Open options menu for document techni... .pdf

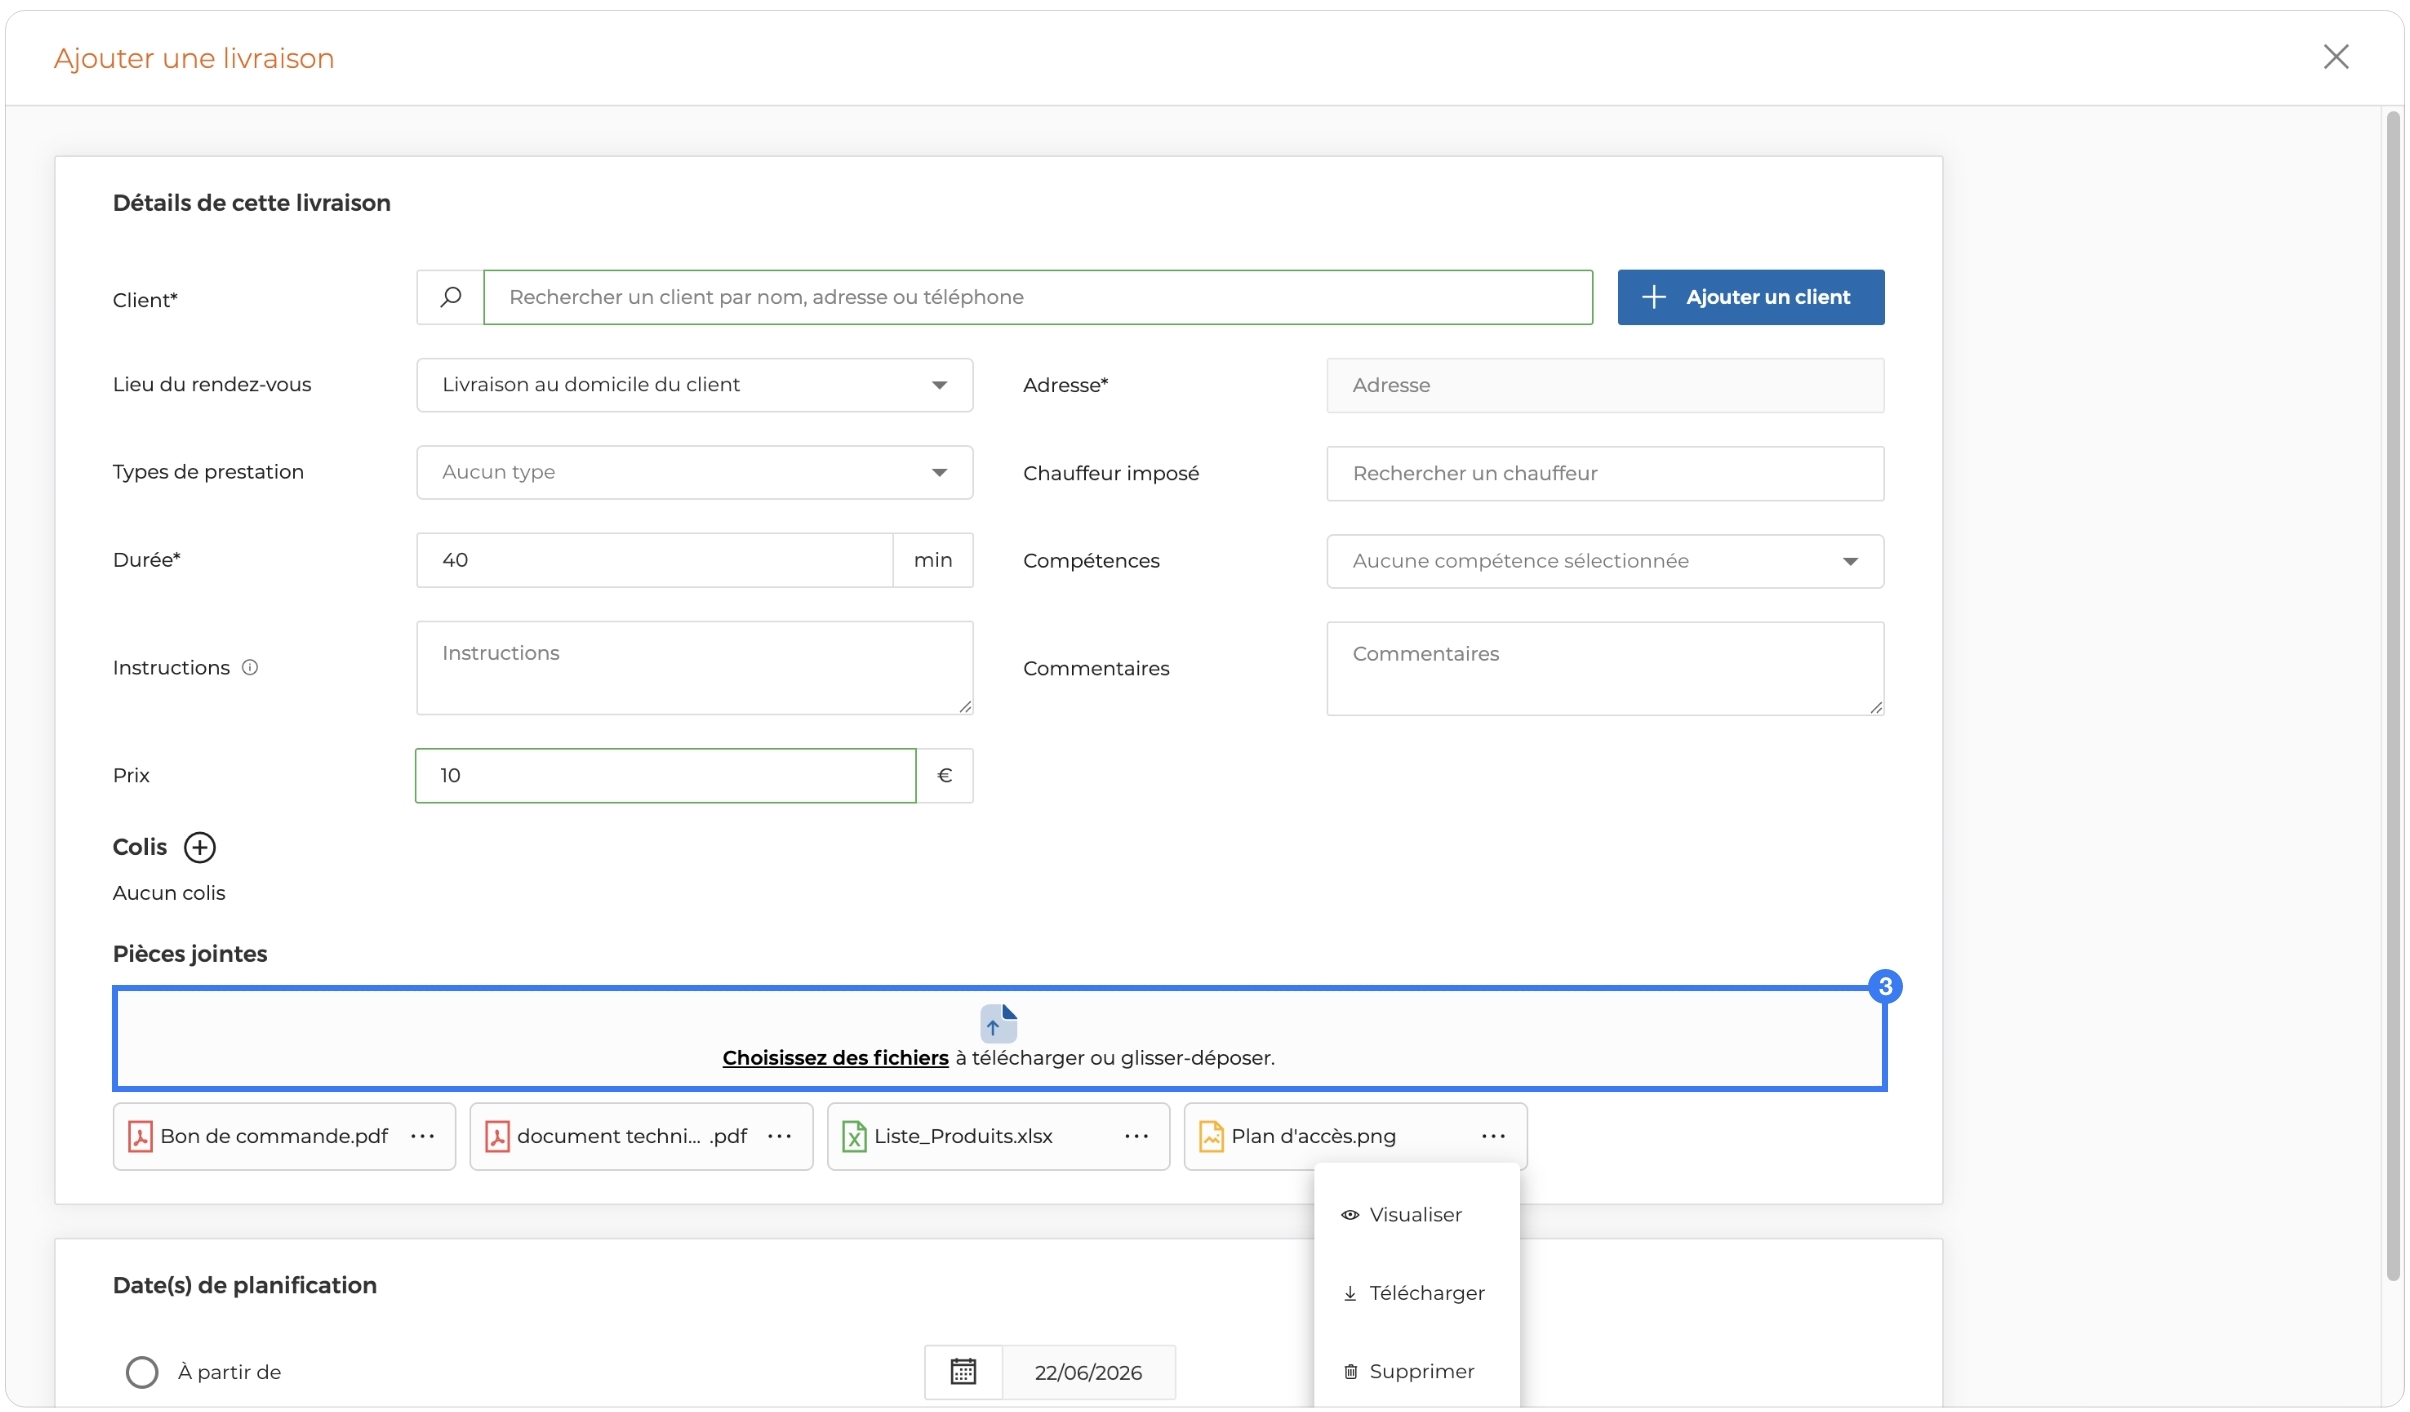(x=780, y=1136)
